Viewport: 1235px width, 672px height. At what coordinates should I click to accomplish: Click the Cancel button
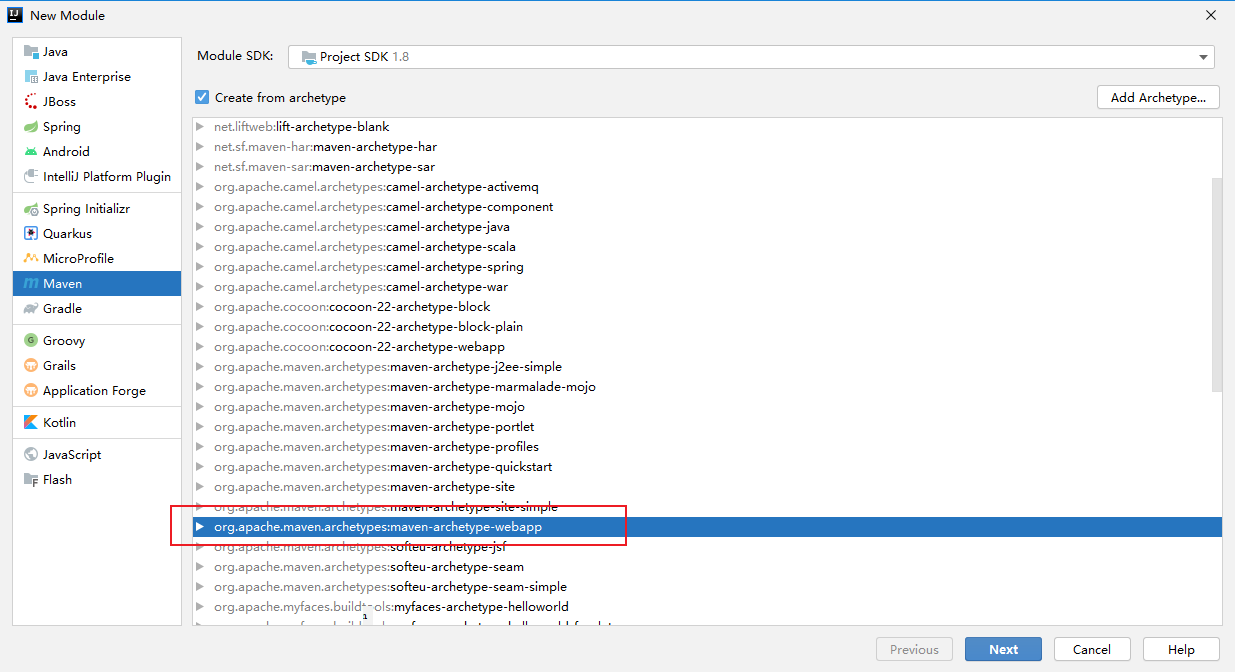1092,649
